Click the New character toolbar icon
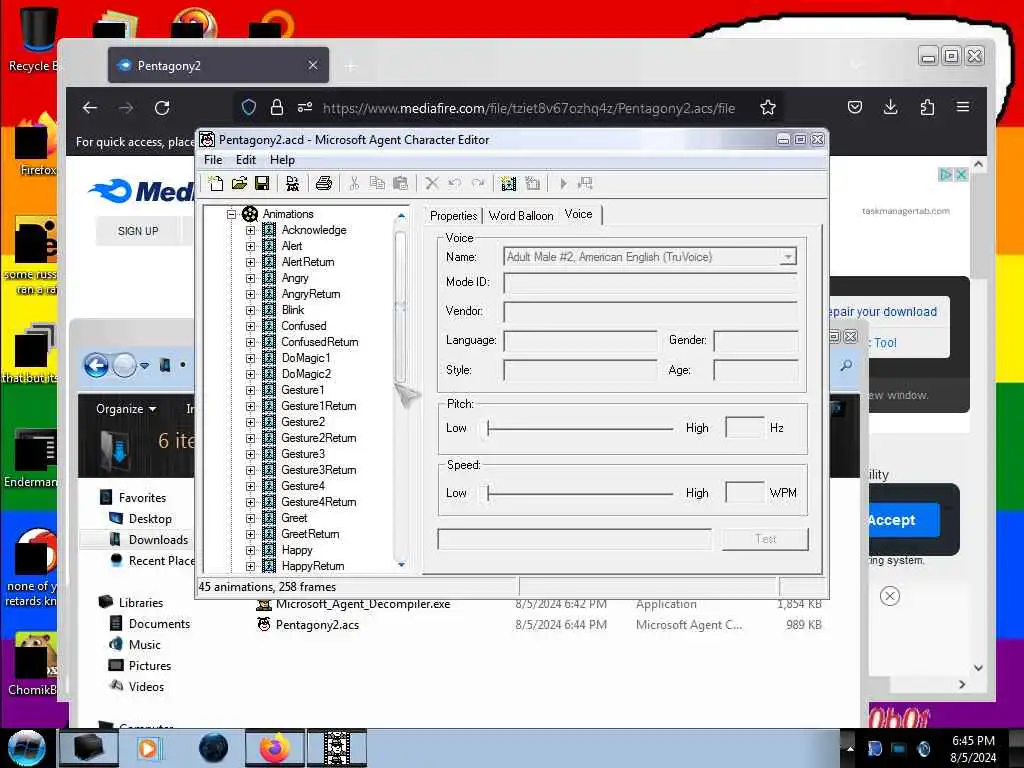The height and width of the screenshot is (768, 1024). pos(216,184)
